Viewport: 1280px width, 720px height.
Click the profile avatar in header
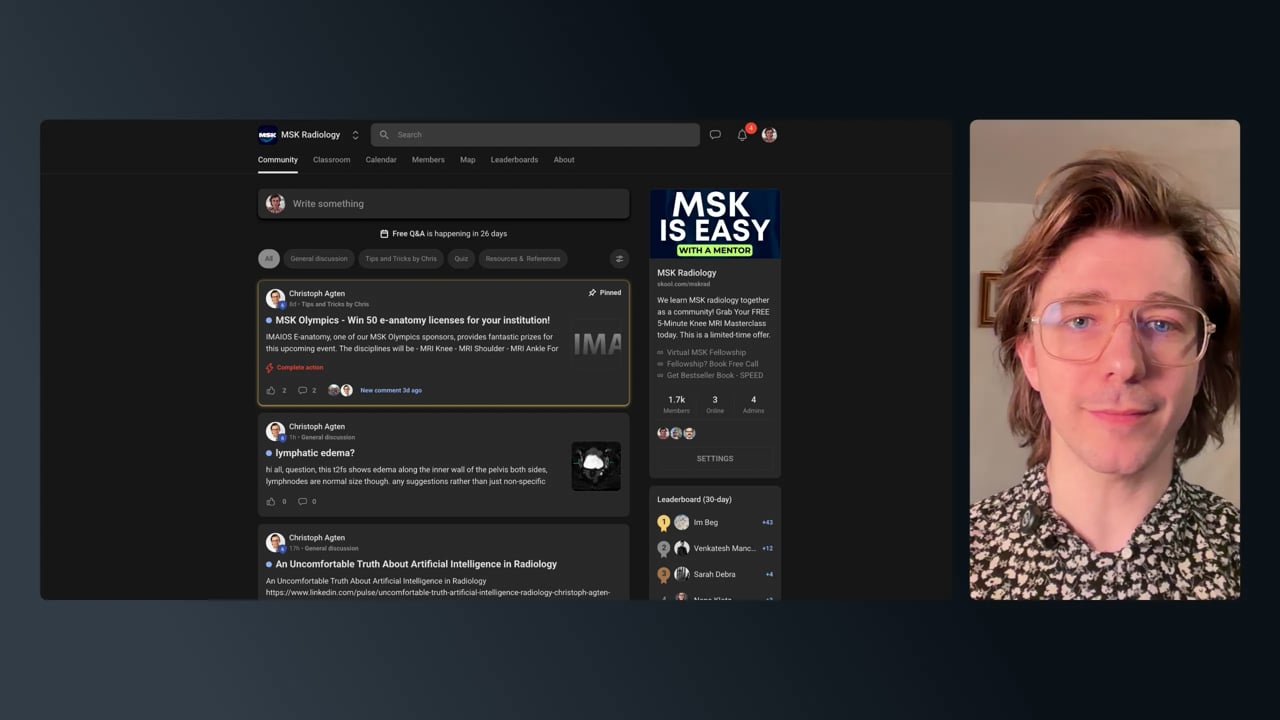(769, 135)
